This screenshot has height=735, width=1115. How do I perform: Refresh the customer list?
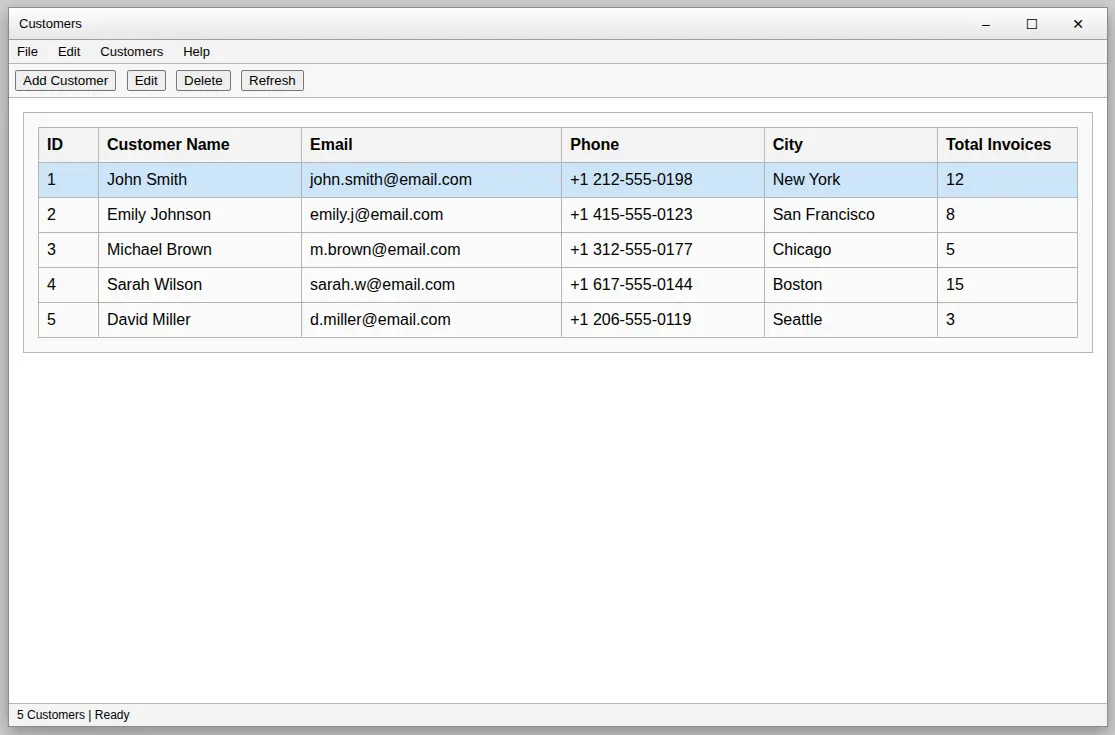[272, 81]
